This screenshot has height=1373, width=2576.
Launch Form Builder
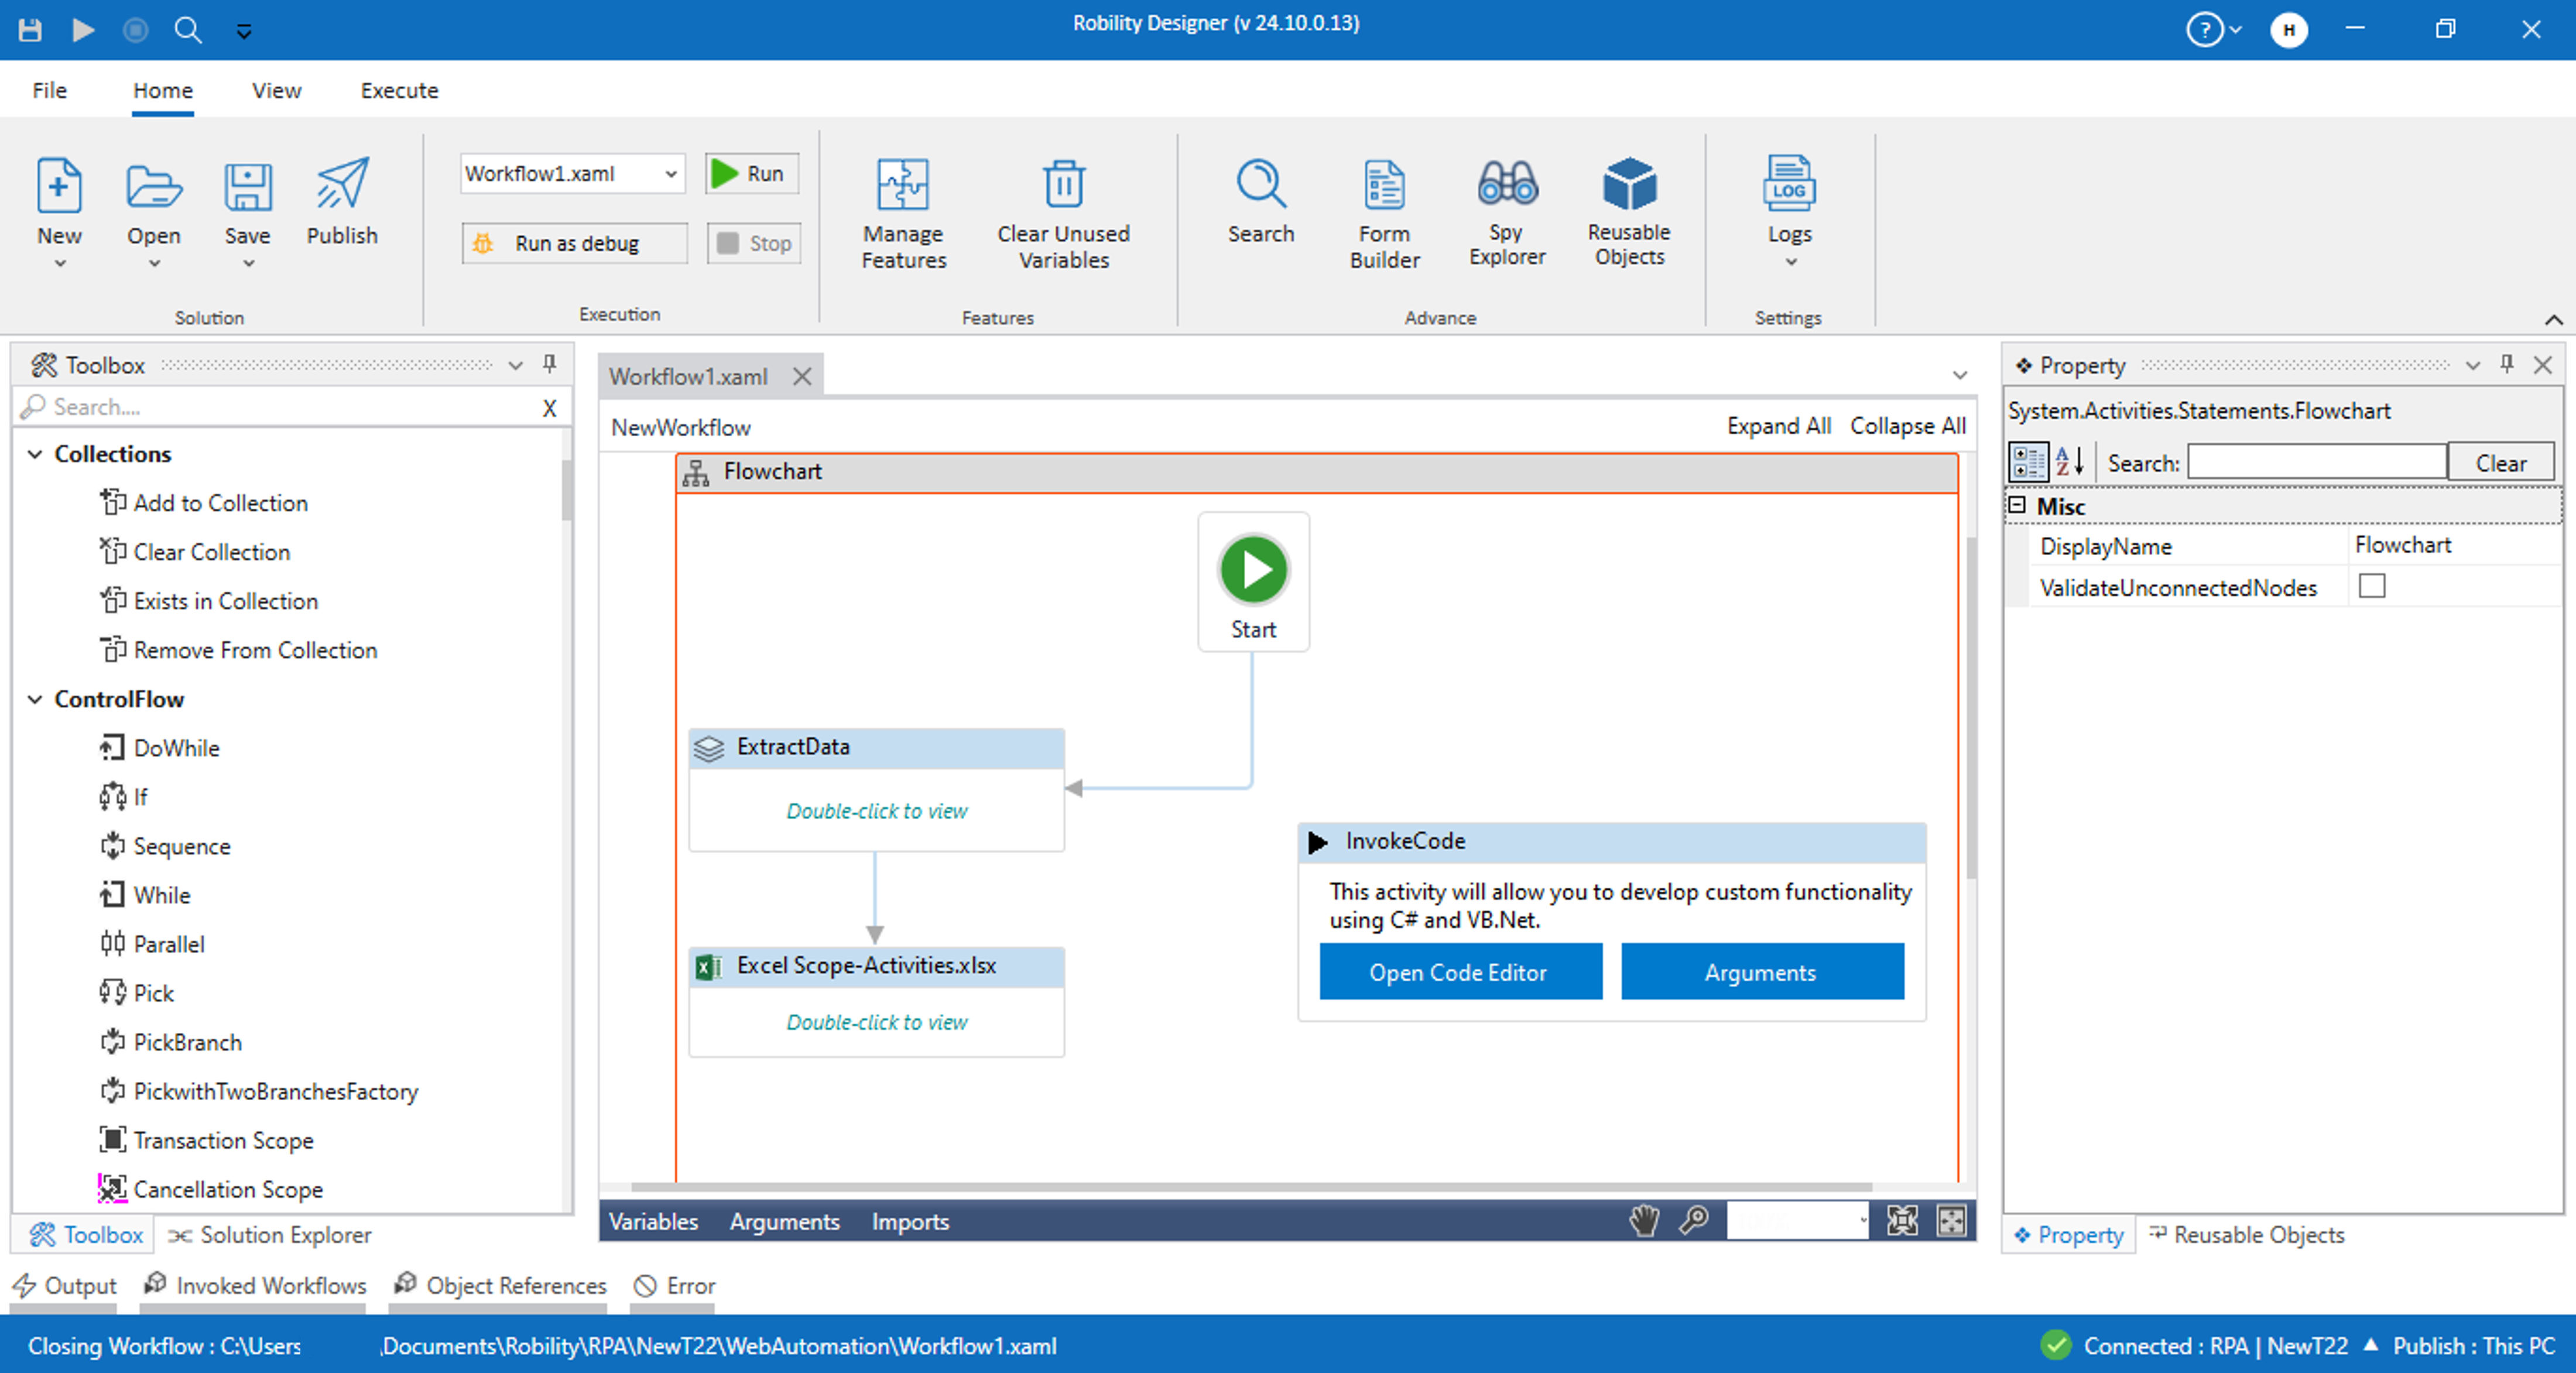1384,213
